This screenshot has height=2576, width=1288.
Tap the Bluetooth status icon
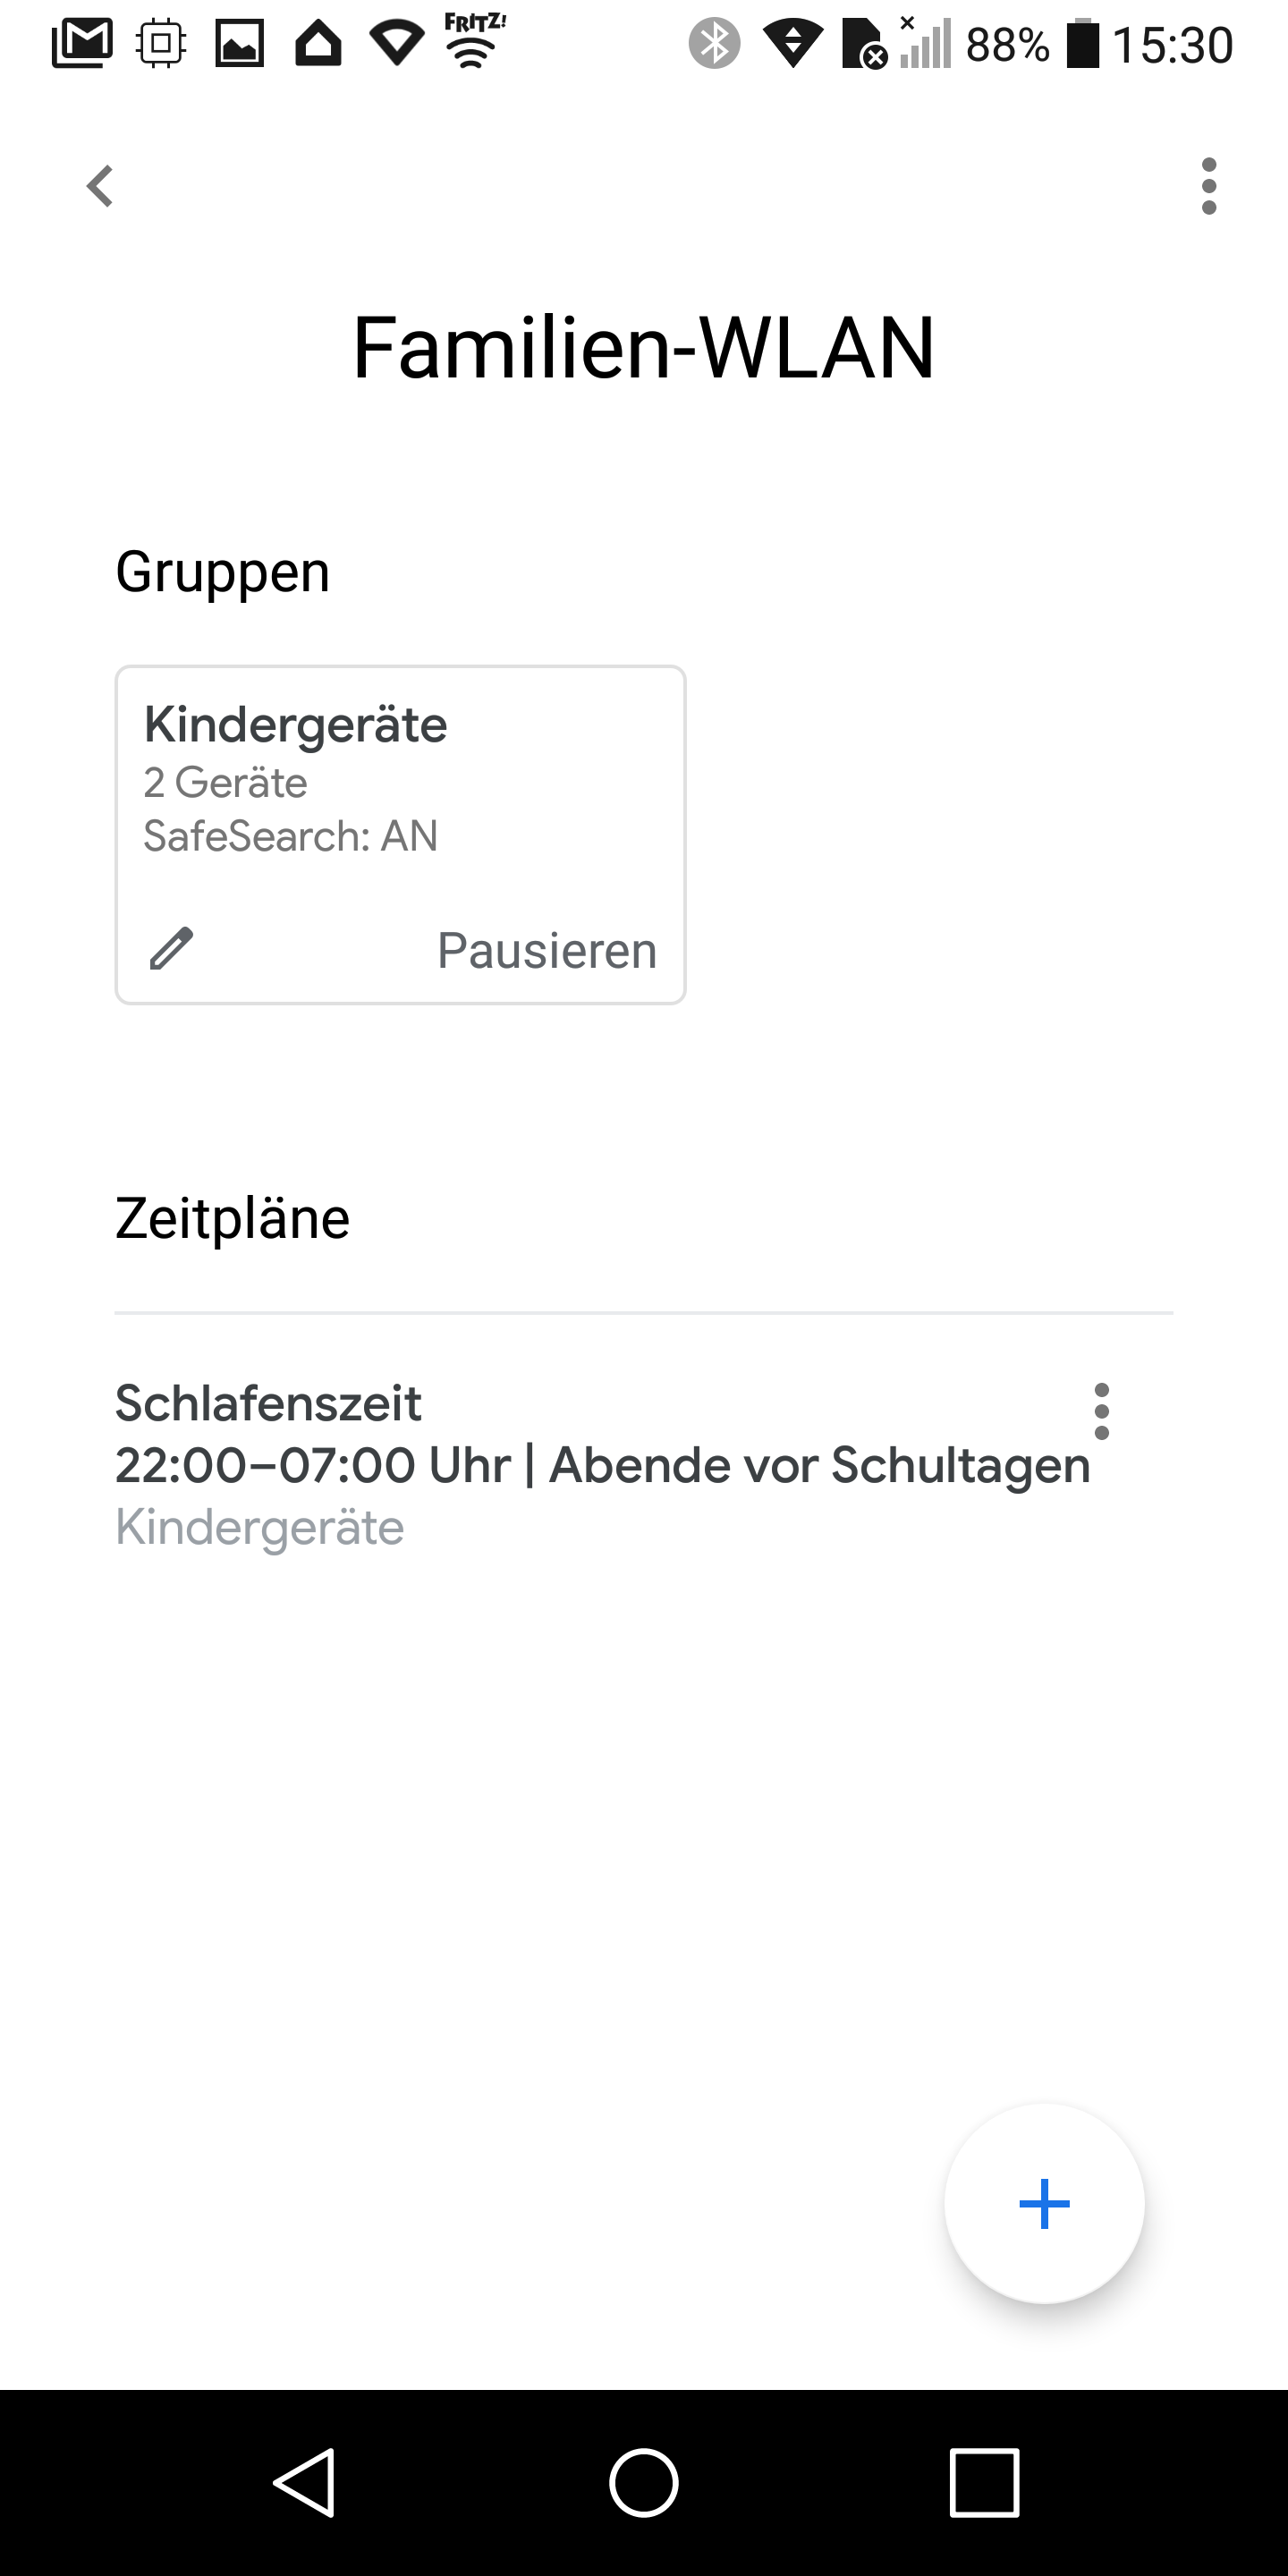coord(714,43)
